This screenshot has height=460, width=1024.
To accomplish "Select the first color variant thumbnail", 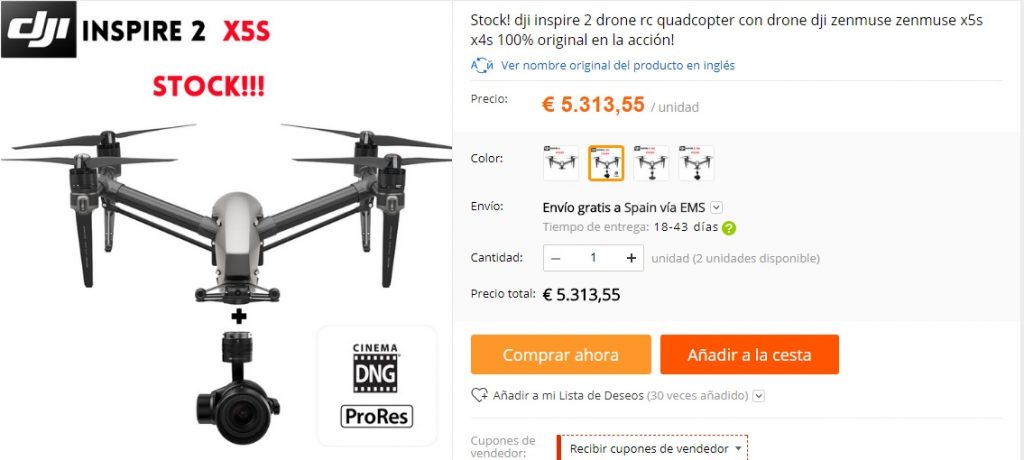I will [561, 163].
